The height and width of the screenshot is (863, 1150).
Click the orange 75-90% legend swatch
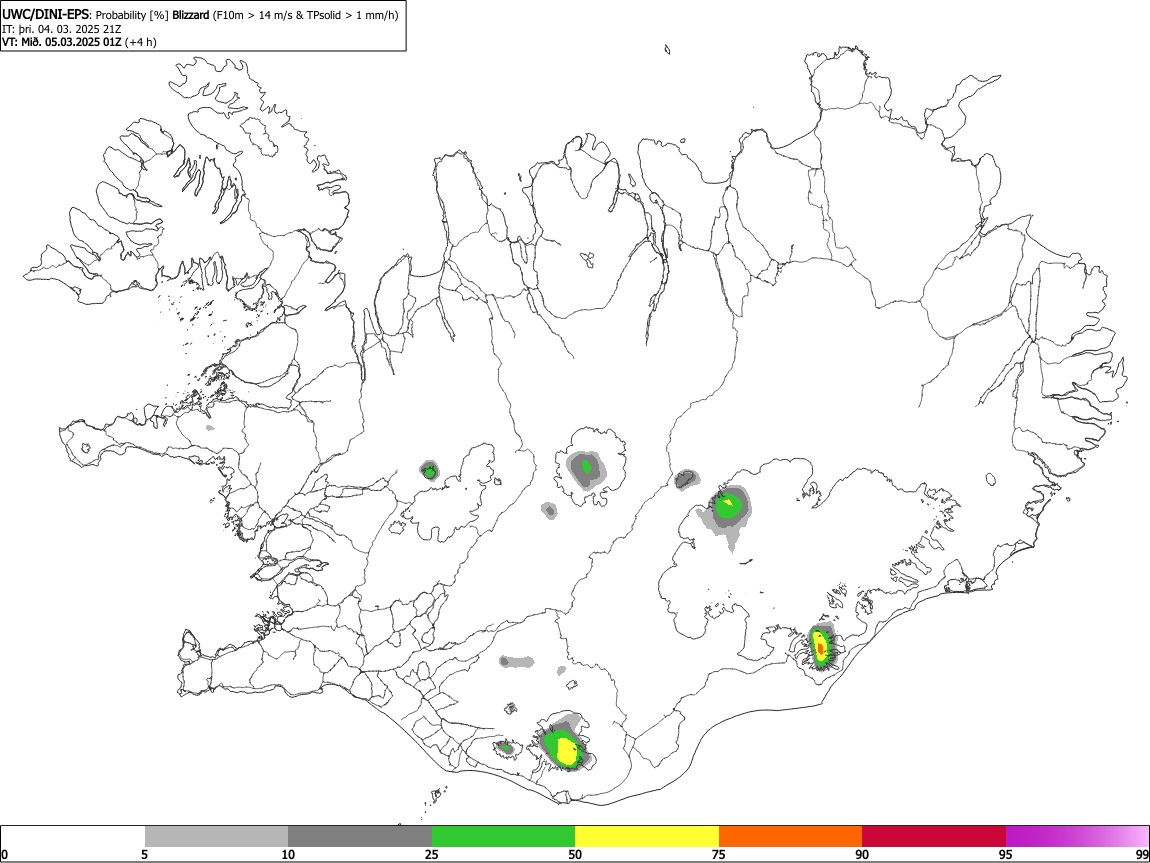tap(790, 836)
